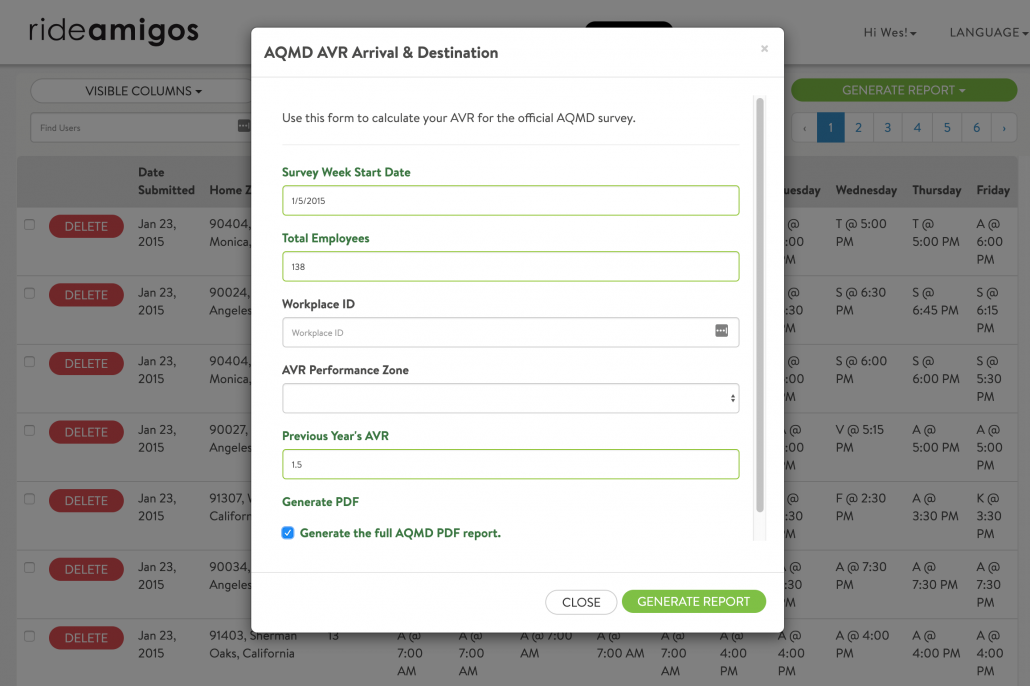Go to the previous page using the left arrow
Viewport: 1030px width, 686px height.
pos(804,127)
